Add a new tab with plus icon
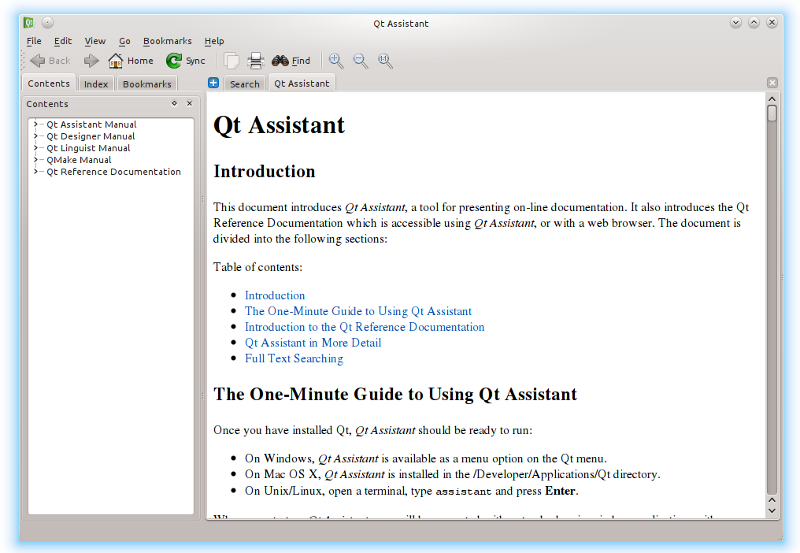This screenshot has height=553, width=800. pyautogui.click(x=214, y=83)
